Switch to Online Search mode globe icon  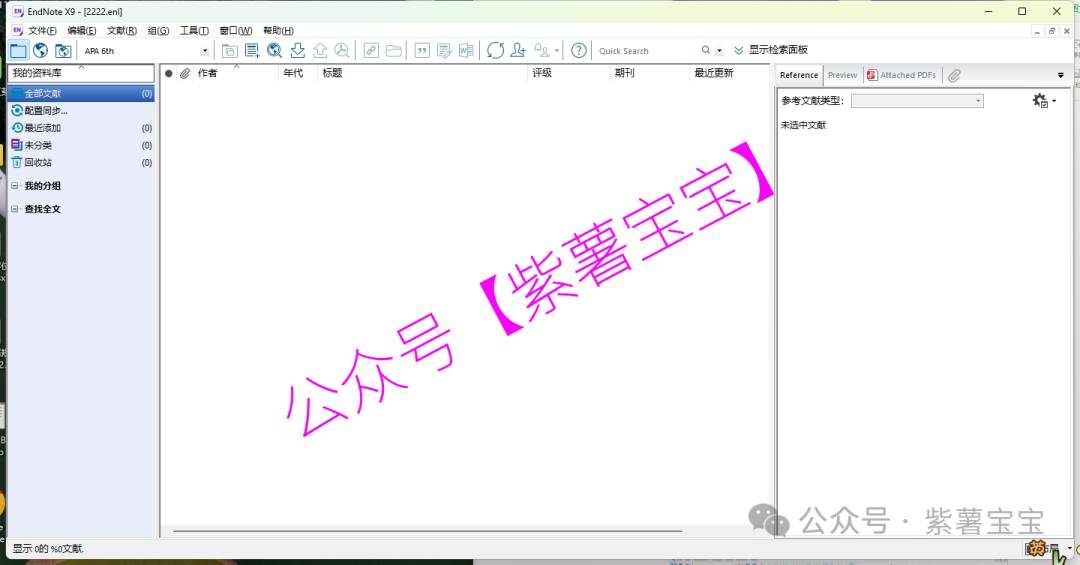coord(41,50)
